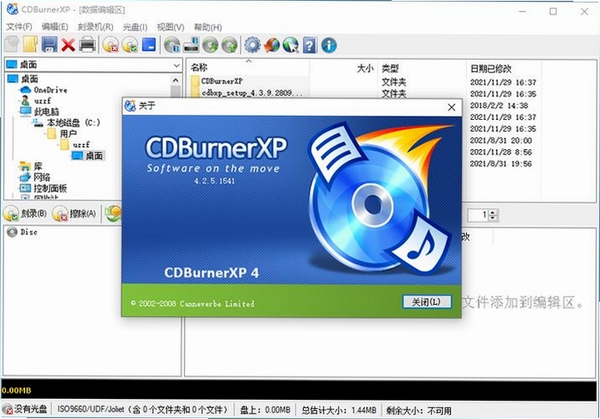Close the 关于 dialog with the X
600x419 pixels.
click(452, 107)
